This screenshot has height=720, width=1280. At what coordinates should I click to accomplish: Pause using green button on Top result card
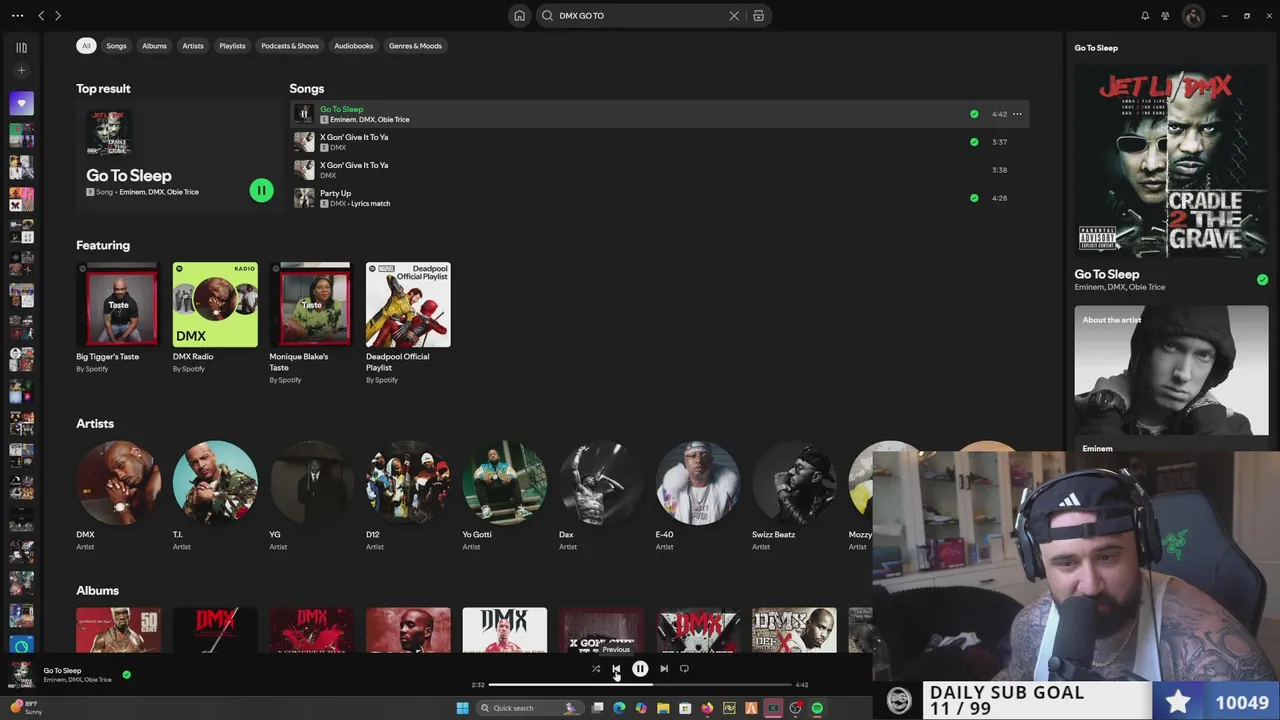click(x=261, y=190)
